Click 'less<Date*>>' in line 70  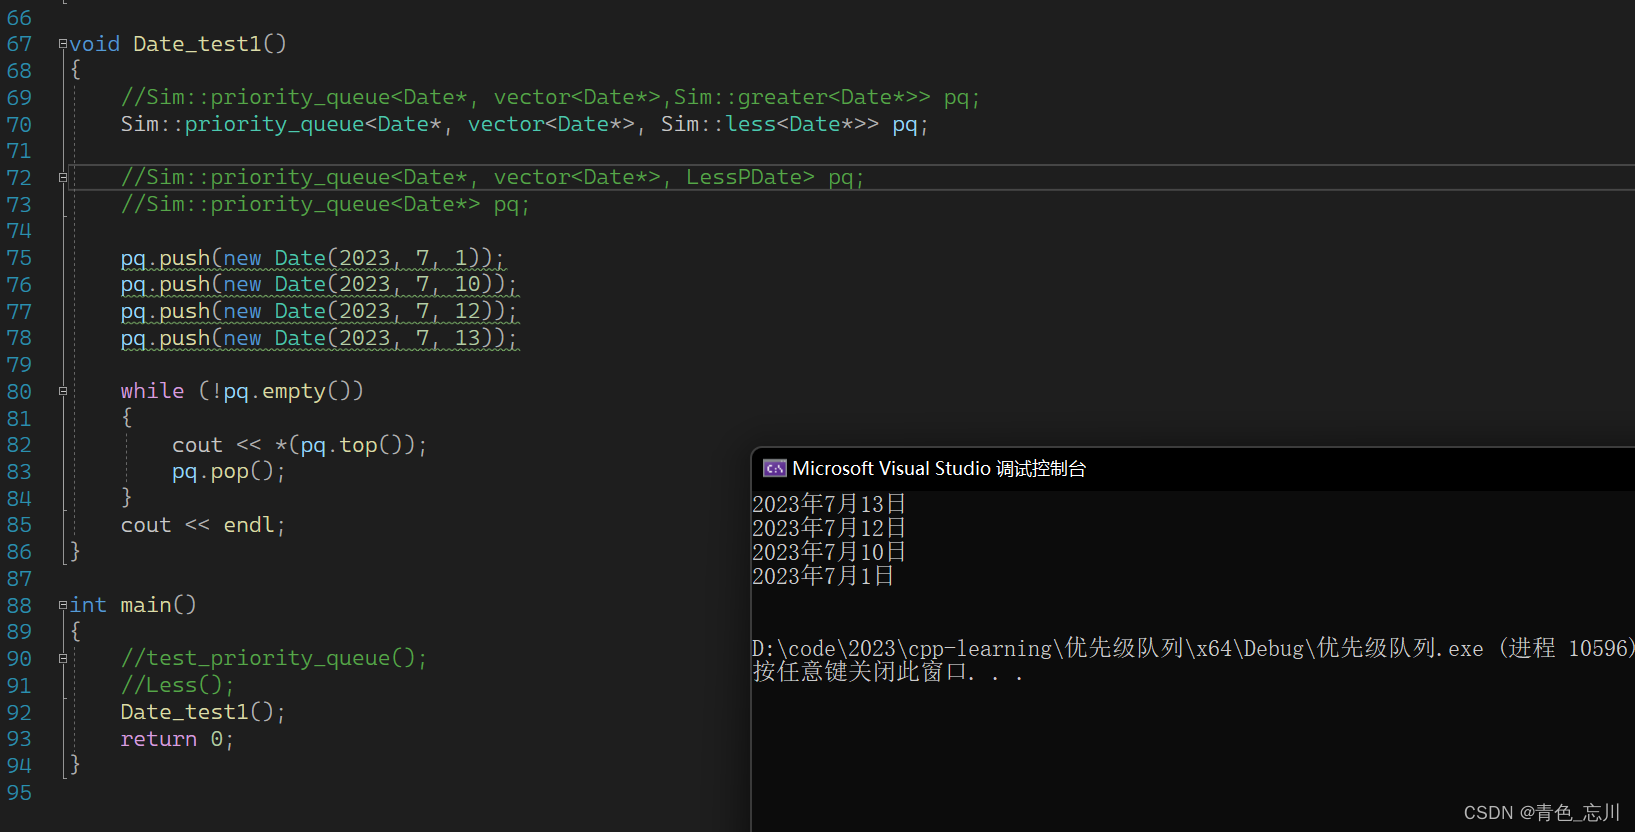(x=802, y=124)
